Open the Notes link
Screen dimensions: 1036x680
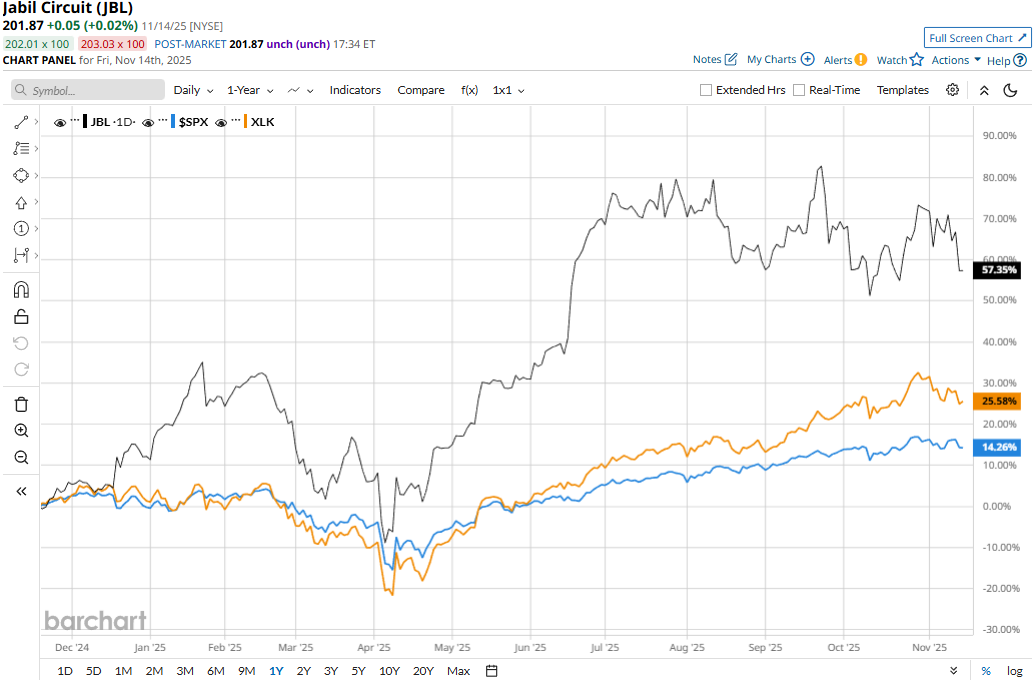(707, 59)
